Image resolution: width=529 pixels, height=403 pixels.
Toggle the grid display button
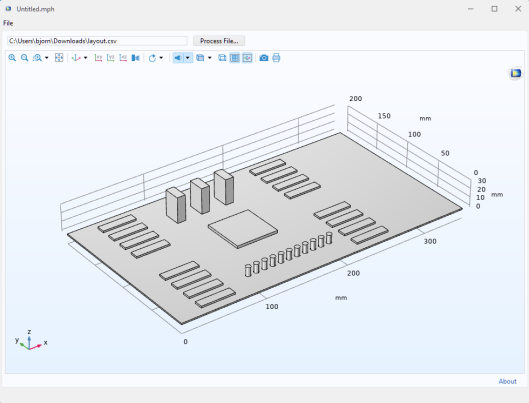coord(234,58)
